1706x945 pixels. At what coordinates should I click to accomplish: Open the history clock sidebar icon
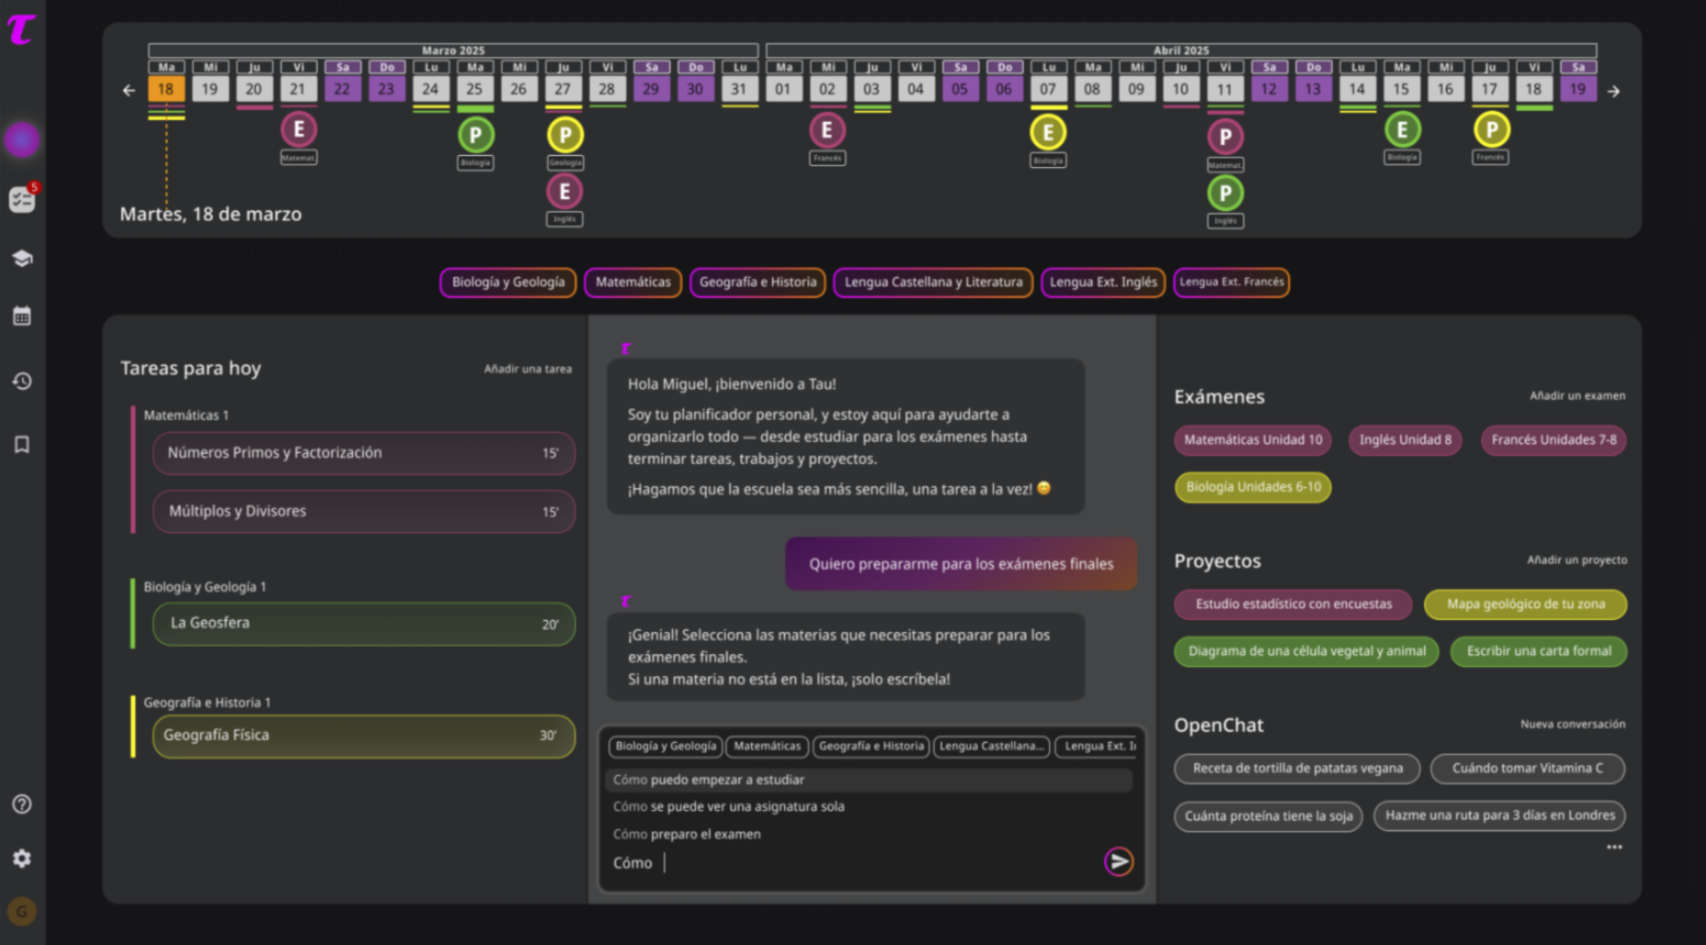point(22,381)
